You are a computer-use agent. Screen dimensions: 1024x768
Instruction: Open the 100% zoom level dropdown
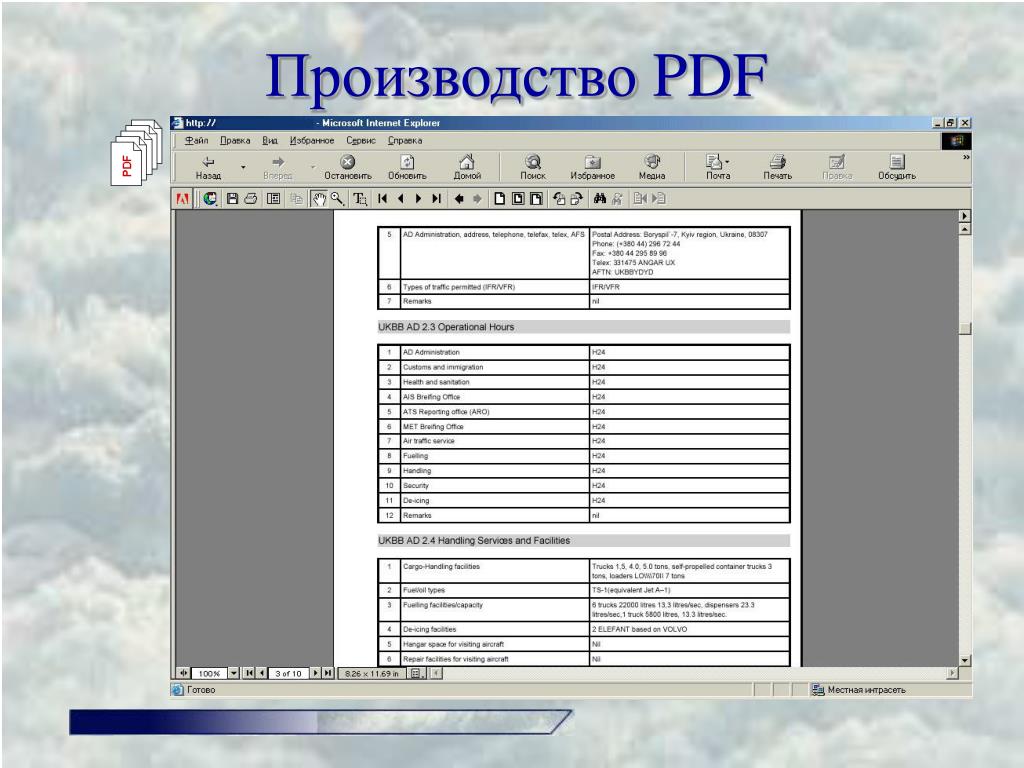click(x=234, y=673)
